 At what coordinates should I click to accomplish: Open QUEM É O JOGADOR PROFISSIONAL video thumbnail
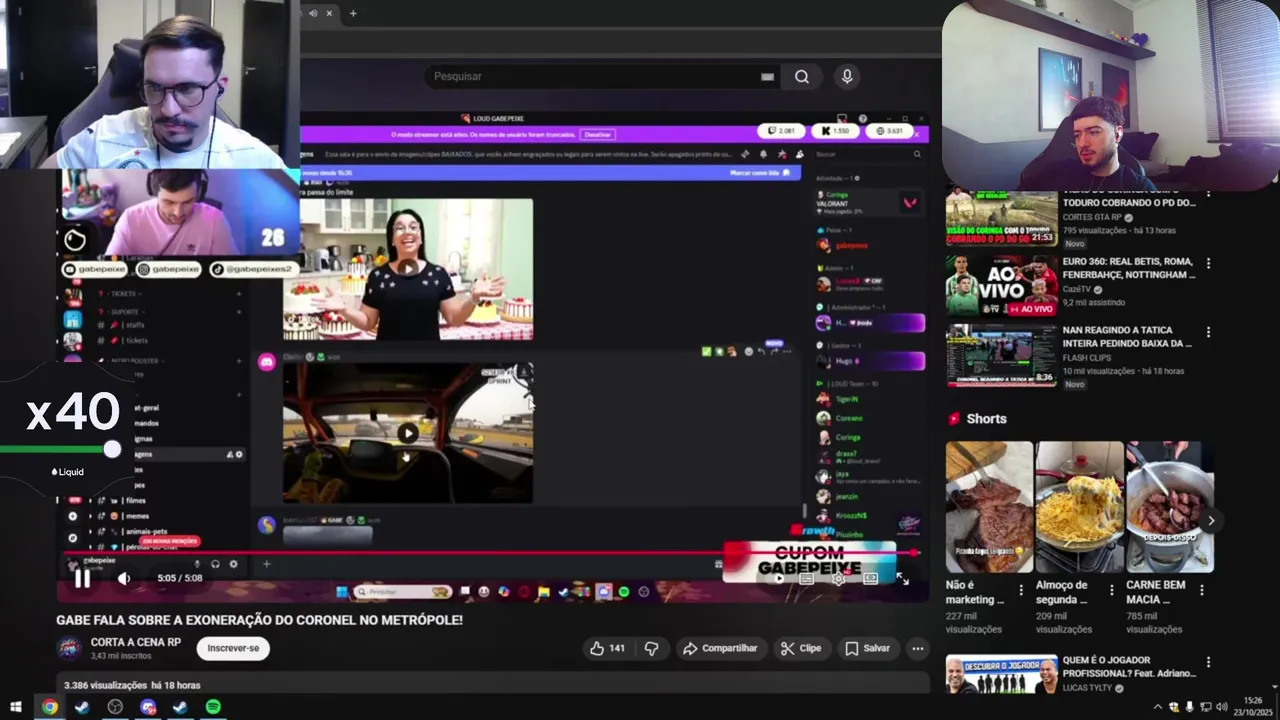tap(1001, 674)
